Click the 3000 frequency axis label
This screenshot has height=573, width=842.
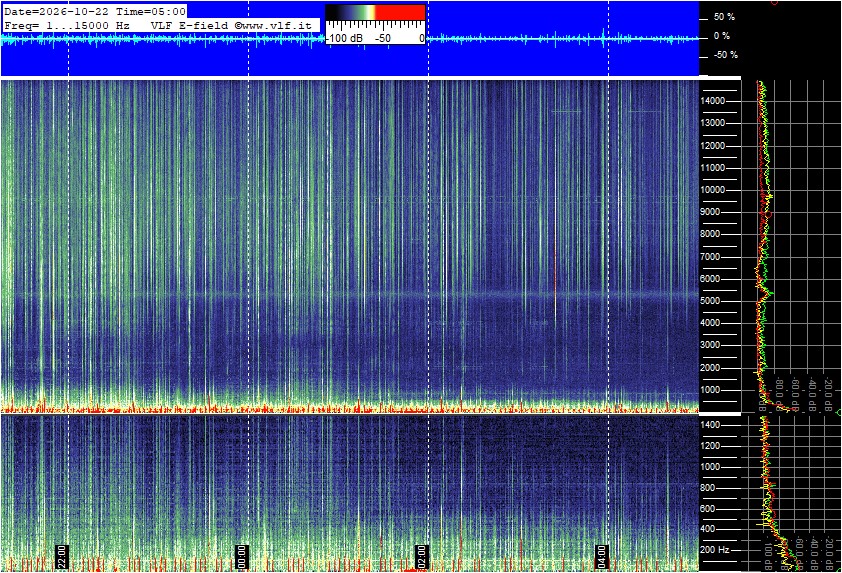pos(710,345)
